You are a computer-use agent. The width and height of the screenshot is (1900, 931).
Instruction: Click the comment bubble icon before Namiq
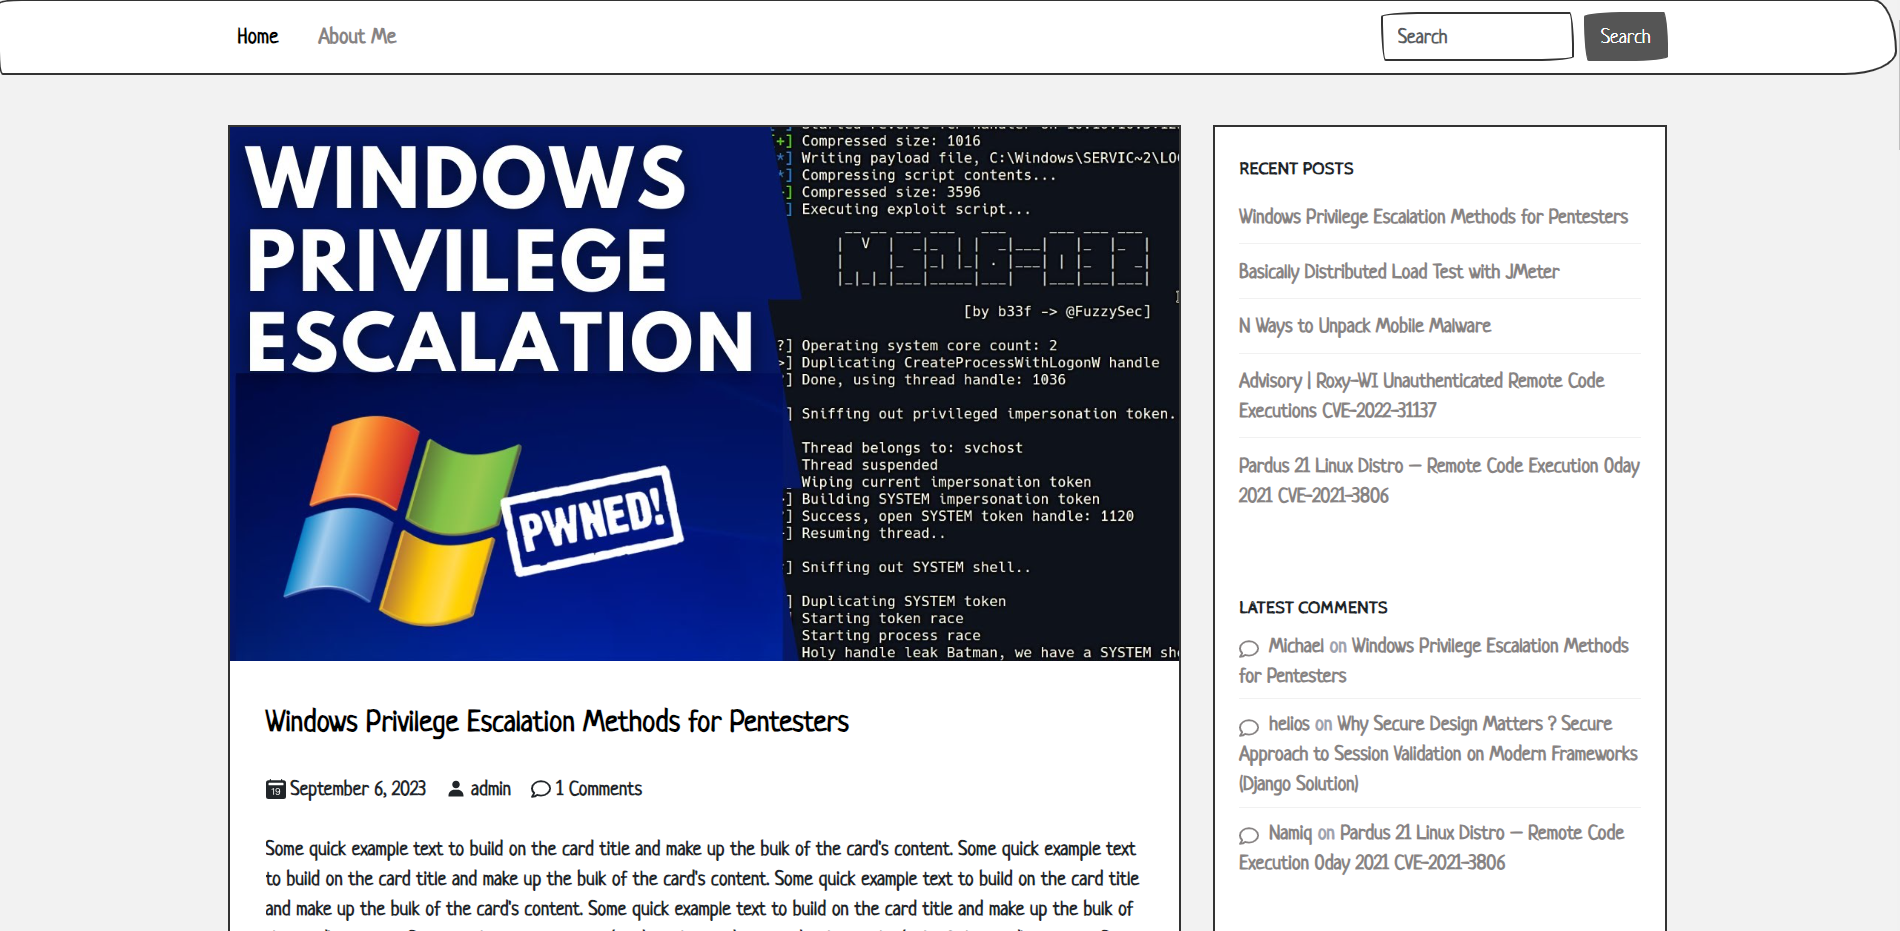[x=1248, y=835]
